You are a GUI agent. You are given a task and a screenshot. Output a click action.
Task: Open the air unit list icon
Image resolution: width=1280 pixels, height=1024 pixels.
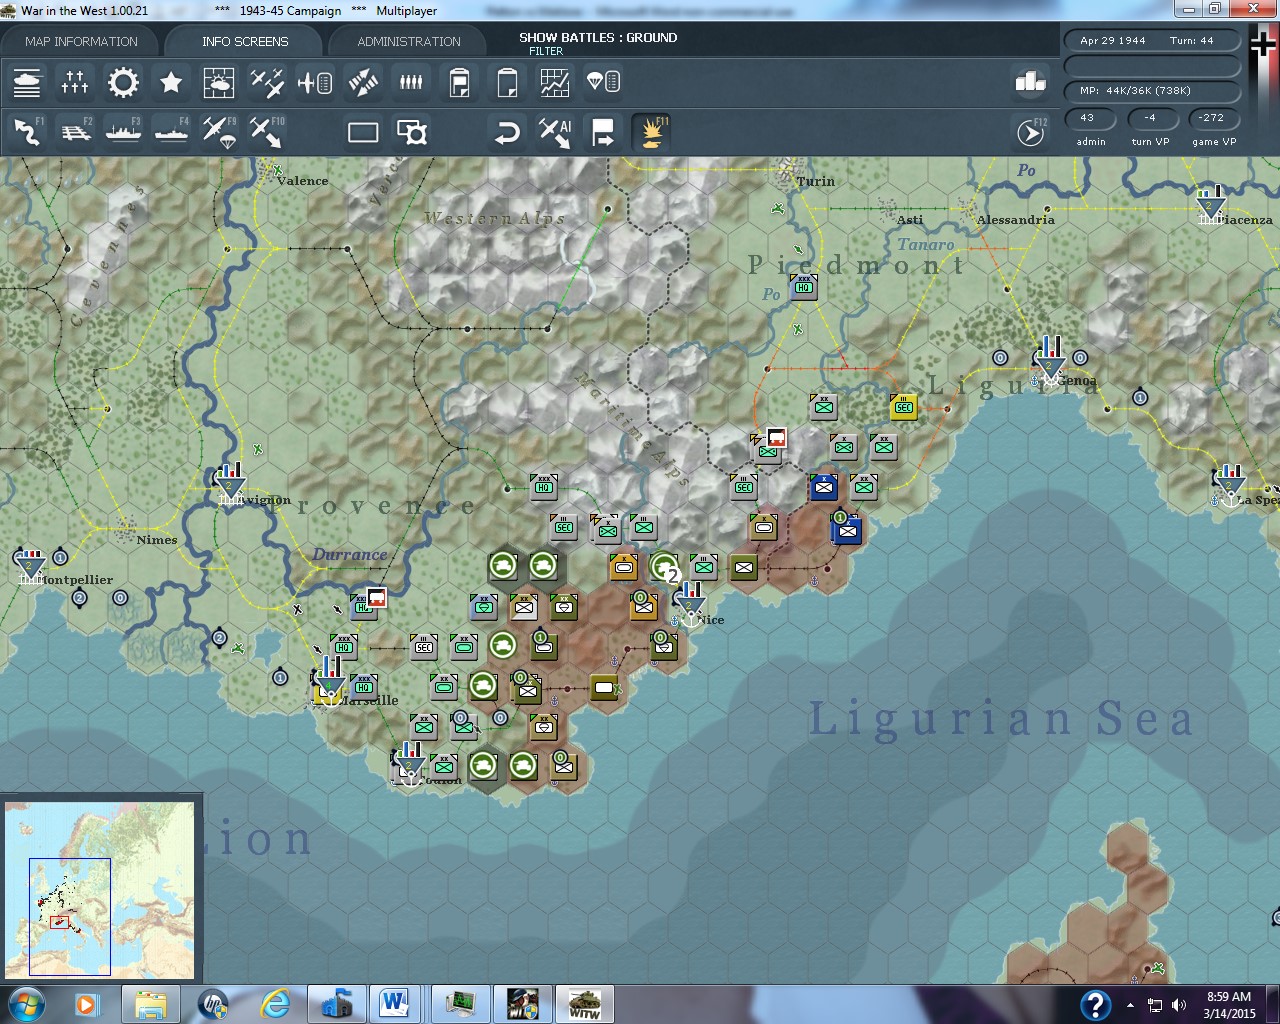point(315,82)
